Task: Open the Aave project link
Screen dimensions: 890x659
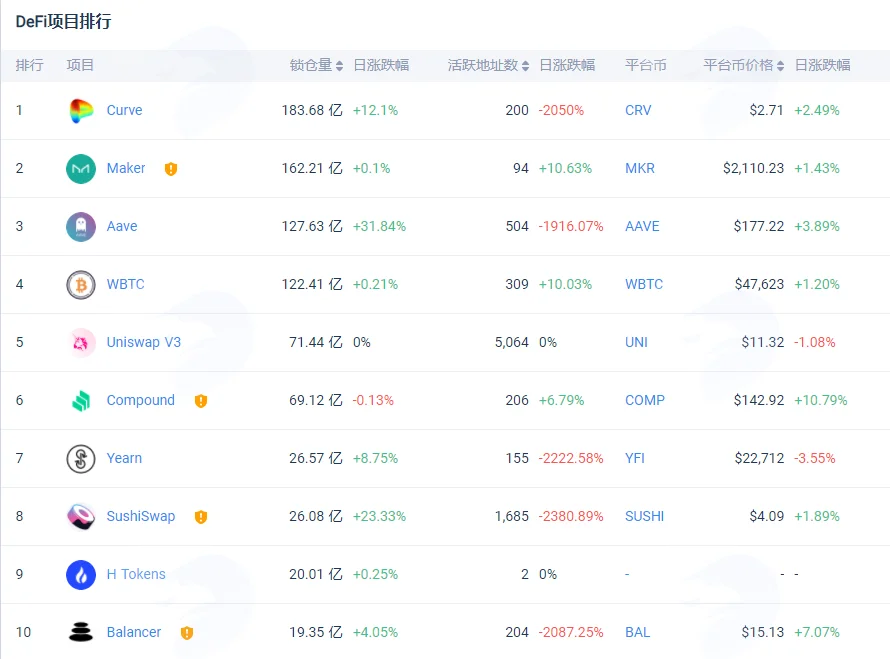Action: click(x=122, y=226)
